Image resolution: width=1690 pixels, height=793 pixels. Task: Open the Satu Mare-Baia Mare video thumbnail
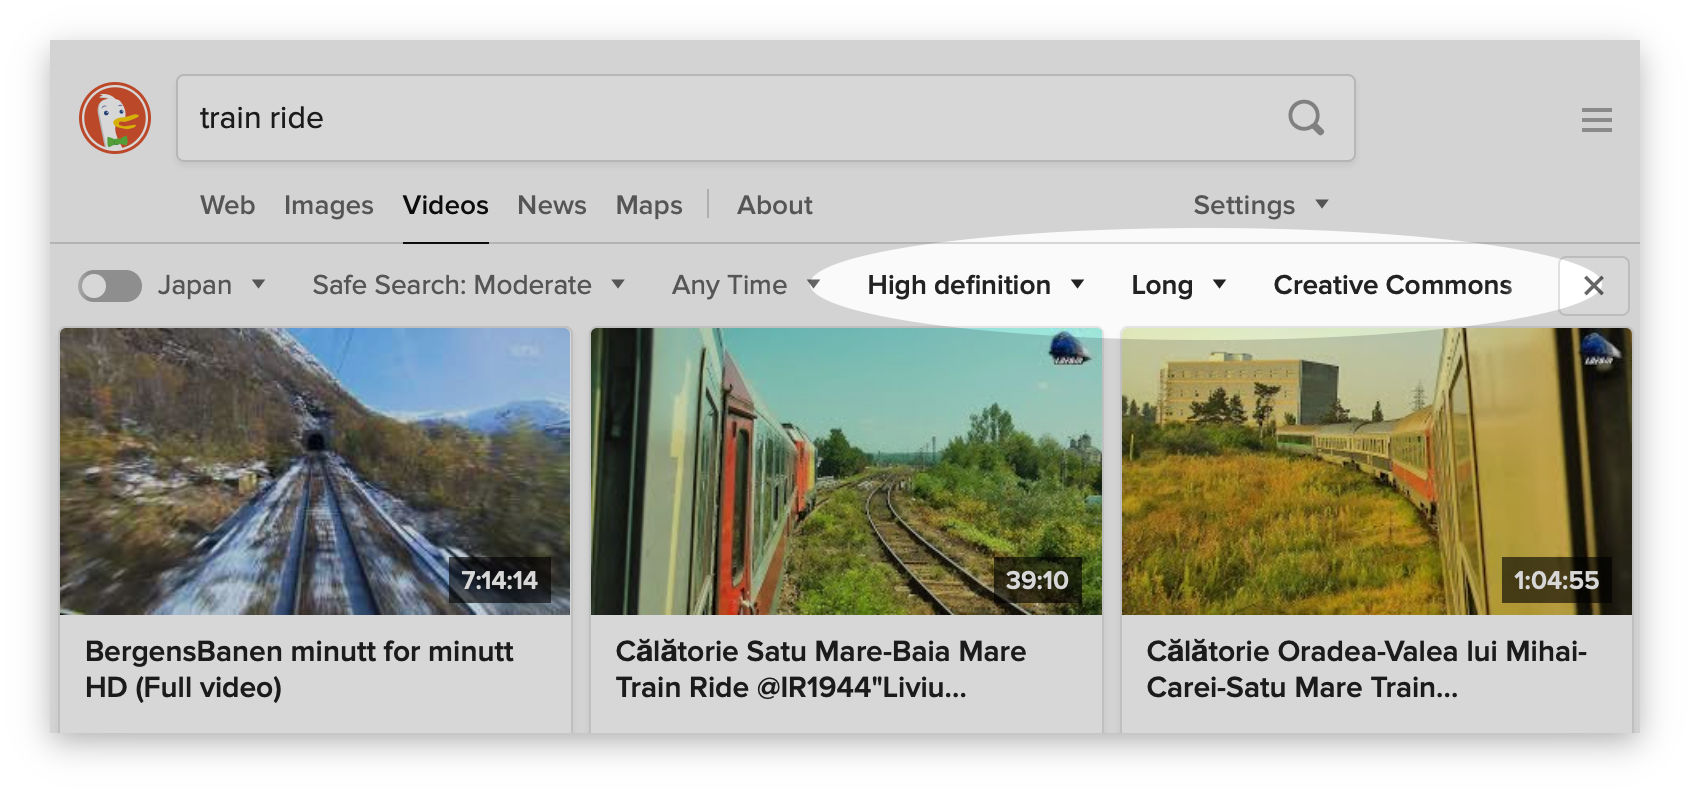846,471
